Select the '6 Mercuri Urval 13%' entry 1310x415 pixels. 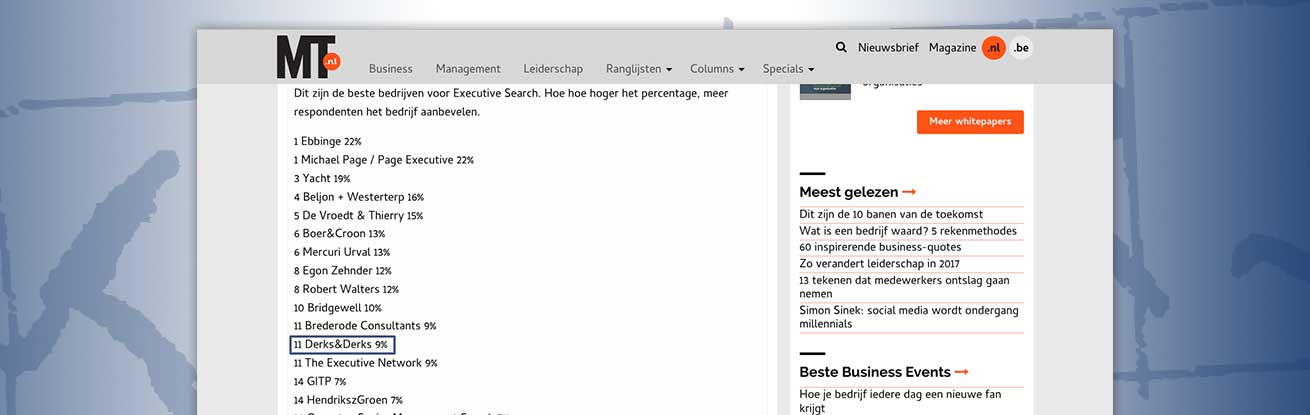342,252
